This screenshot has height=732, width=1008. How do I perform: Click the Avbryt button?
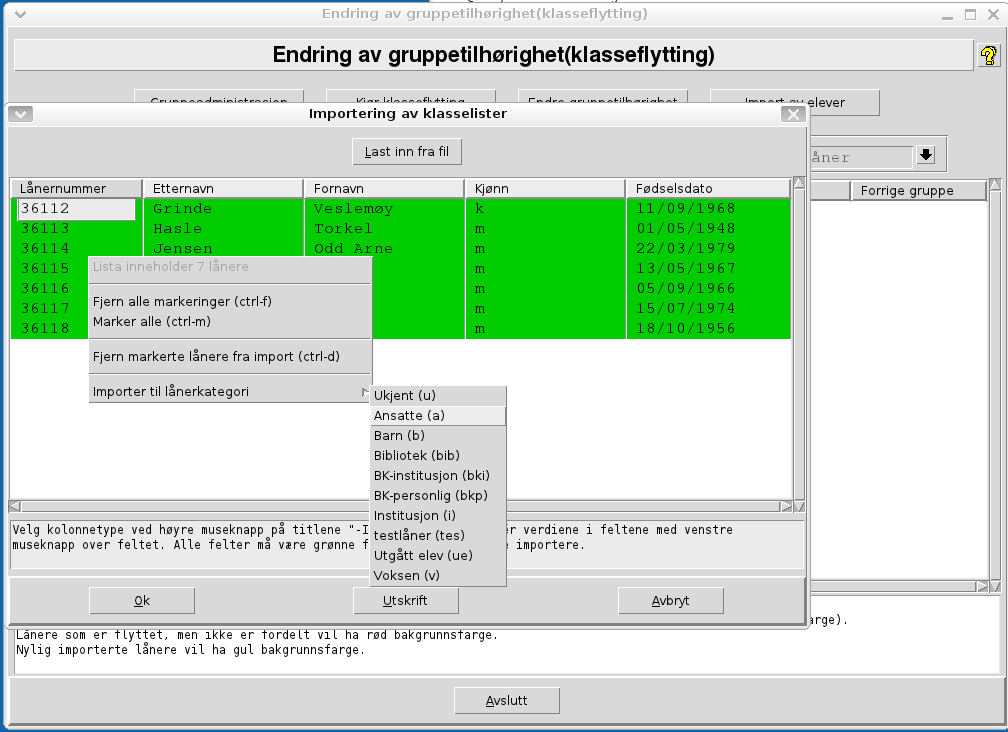tap(670, 601)
